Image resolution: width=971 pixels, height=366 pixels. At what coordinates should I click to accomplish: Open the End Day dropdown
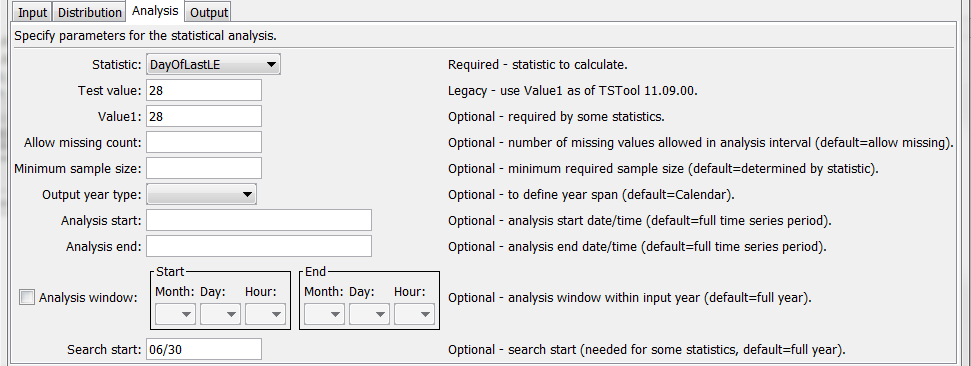369,314
